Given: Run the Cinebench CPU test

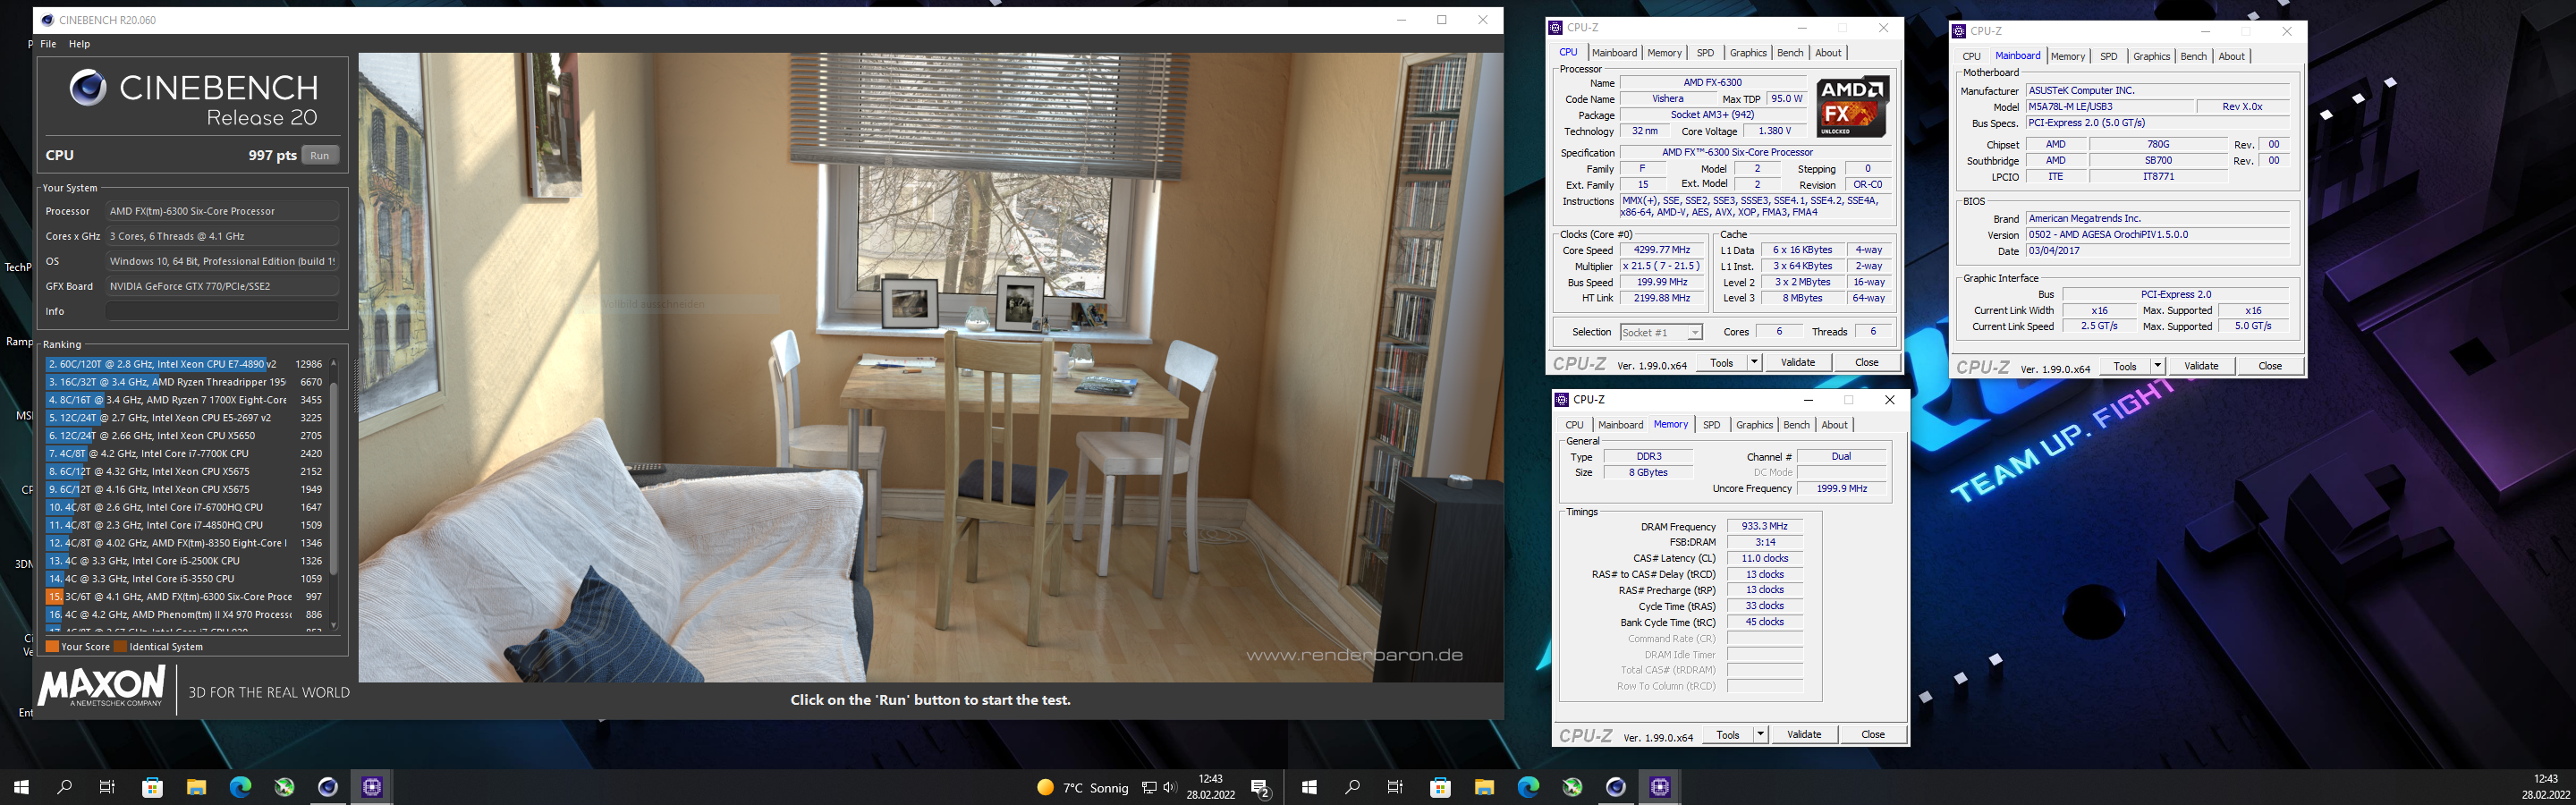Looking at the screenshot, I should coord(320,155).
